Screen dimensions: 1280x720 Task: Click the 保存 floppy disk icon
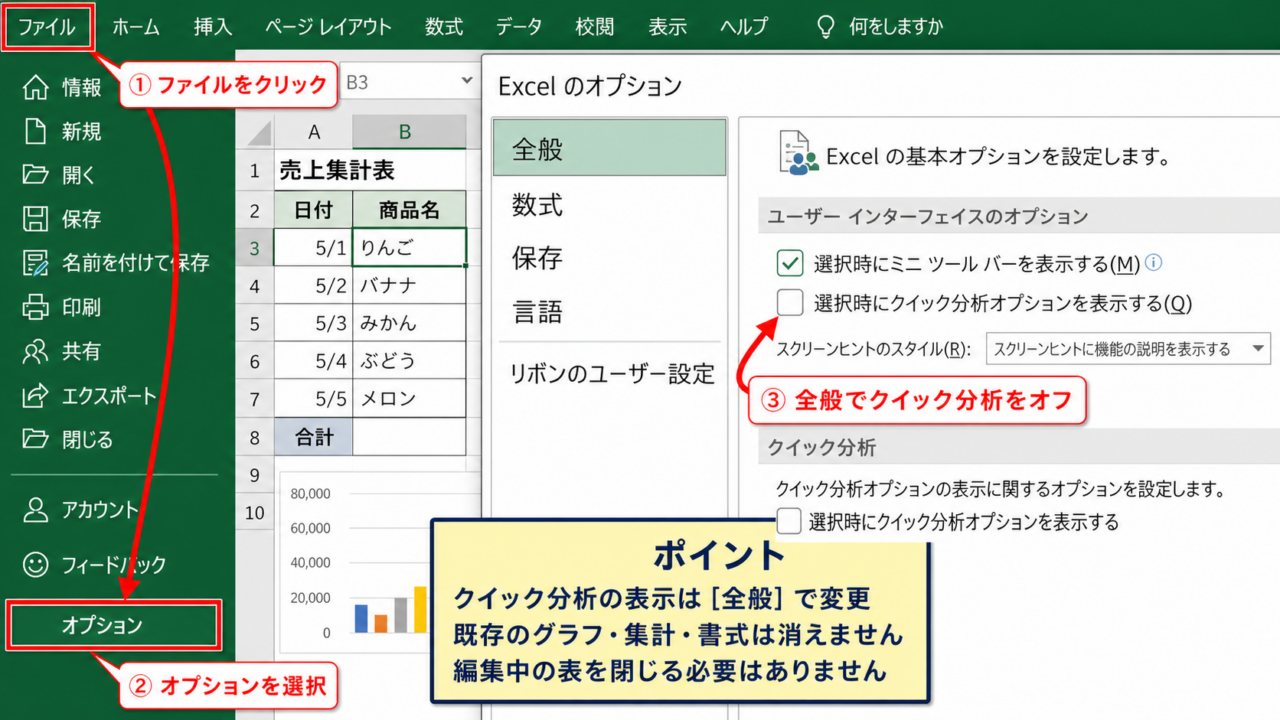(x=35, y=219)
